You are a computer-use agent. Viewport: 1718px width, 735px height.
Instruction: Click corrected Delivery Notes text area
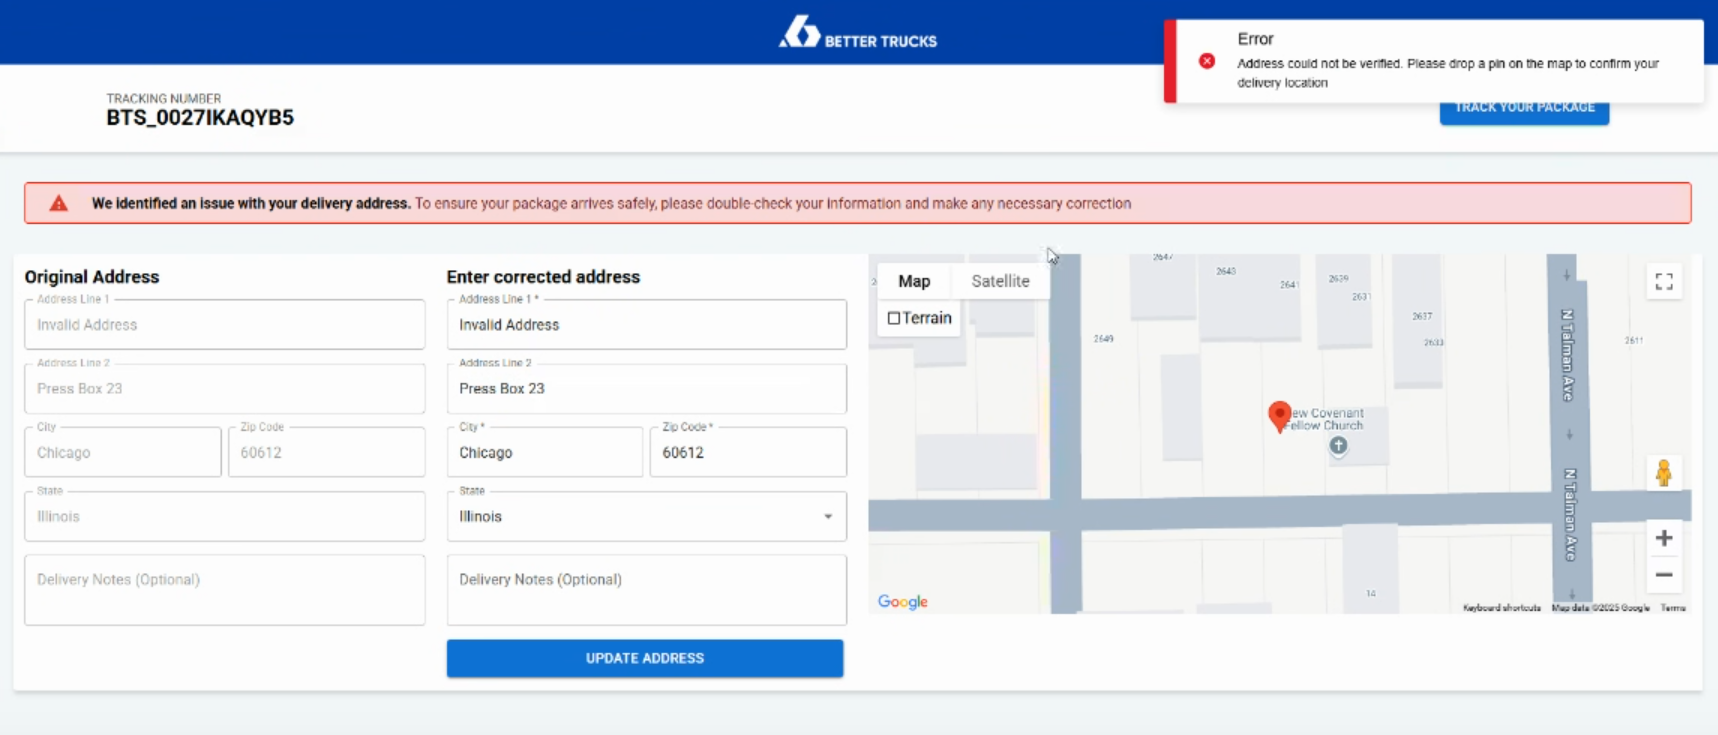click(646, 590)
